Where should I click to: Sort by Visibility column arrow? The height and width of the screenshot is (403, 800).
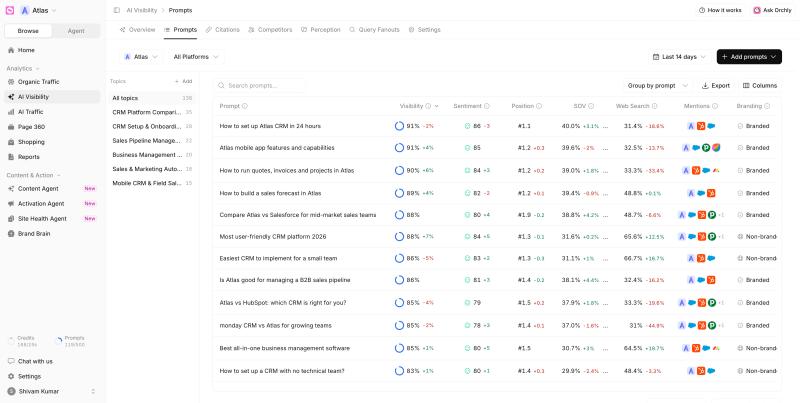tap(437, 106)
